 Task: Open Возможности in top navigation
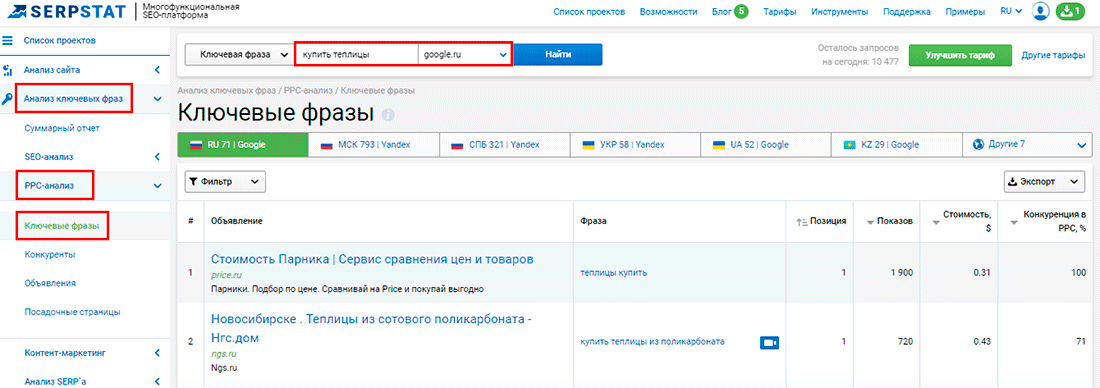point(669,11)
